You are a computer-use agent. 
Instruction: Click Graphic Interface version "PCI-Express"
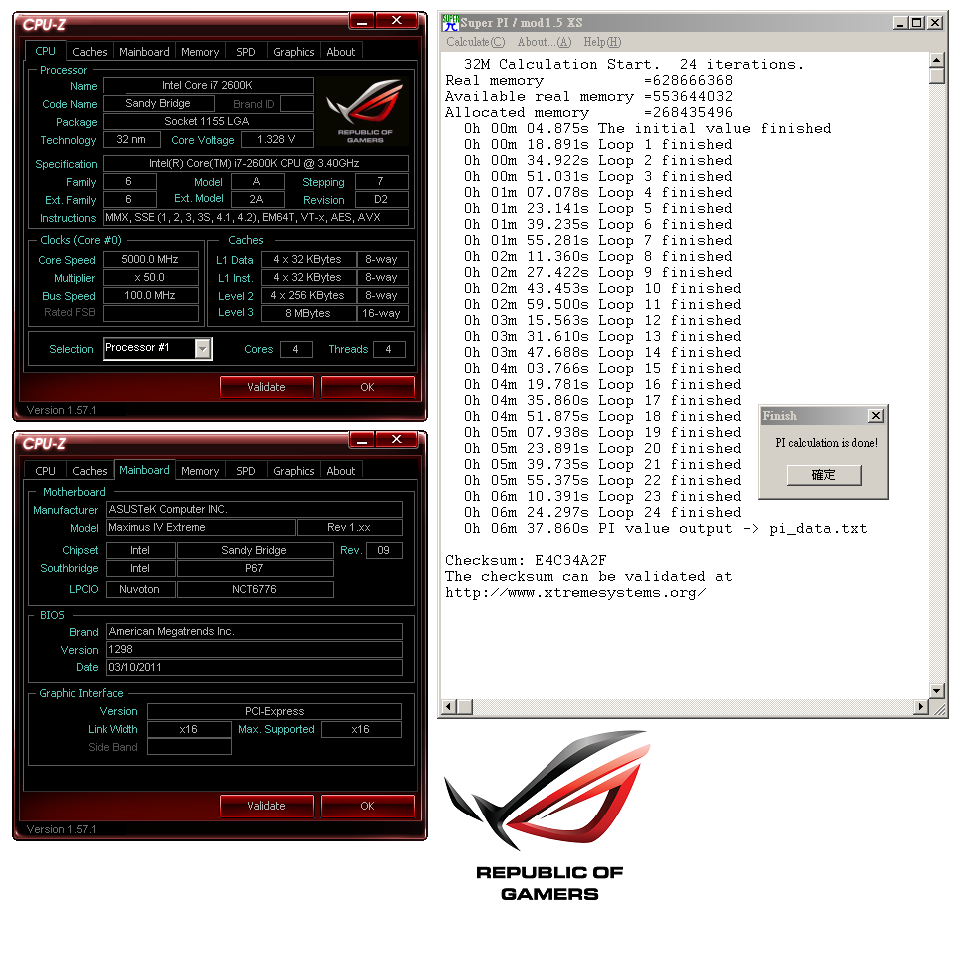tap(275, 711)
